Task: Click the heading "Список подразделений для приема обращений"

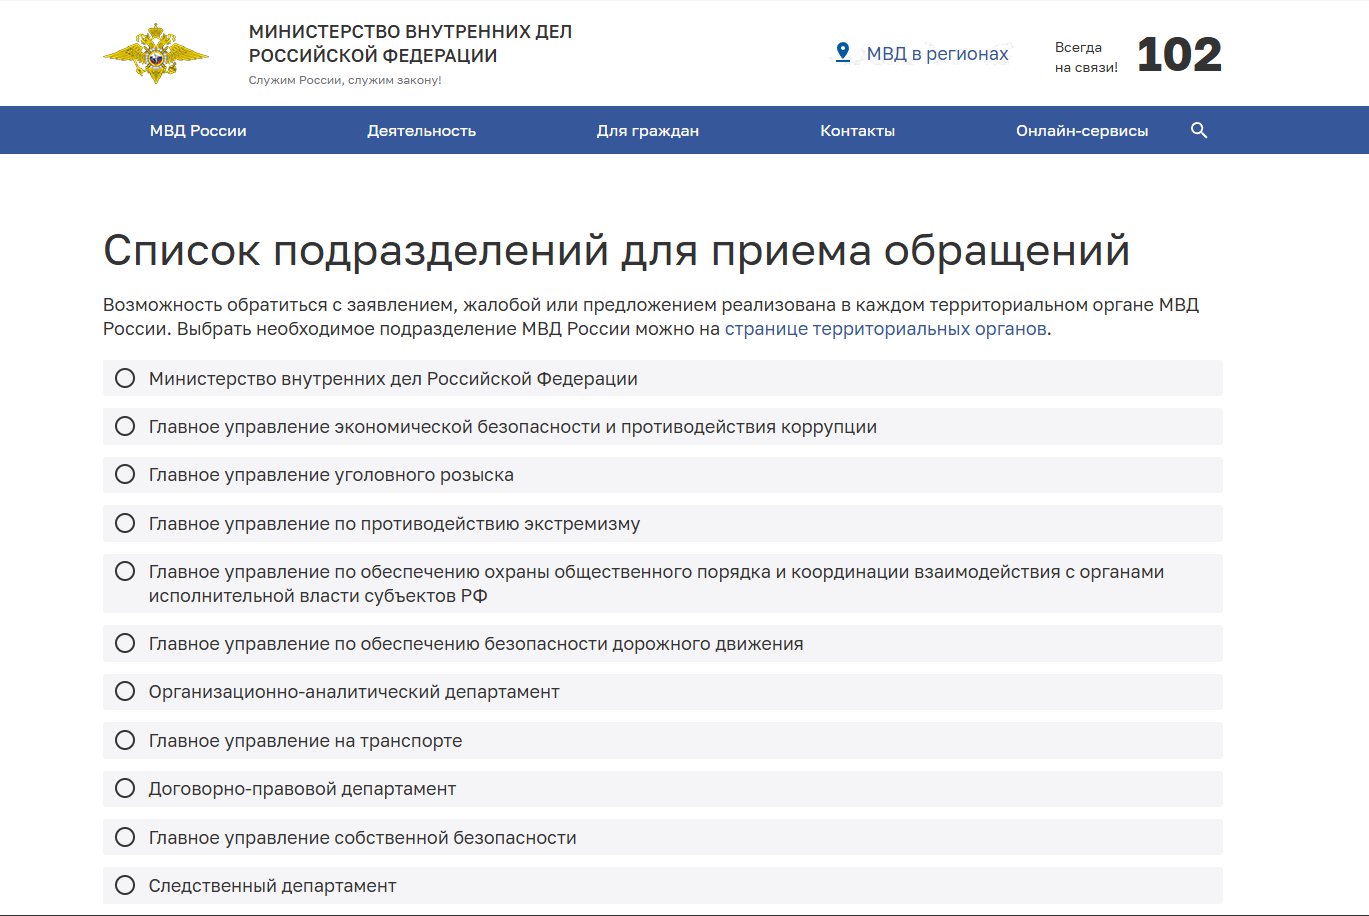Action: [617, 250]
